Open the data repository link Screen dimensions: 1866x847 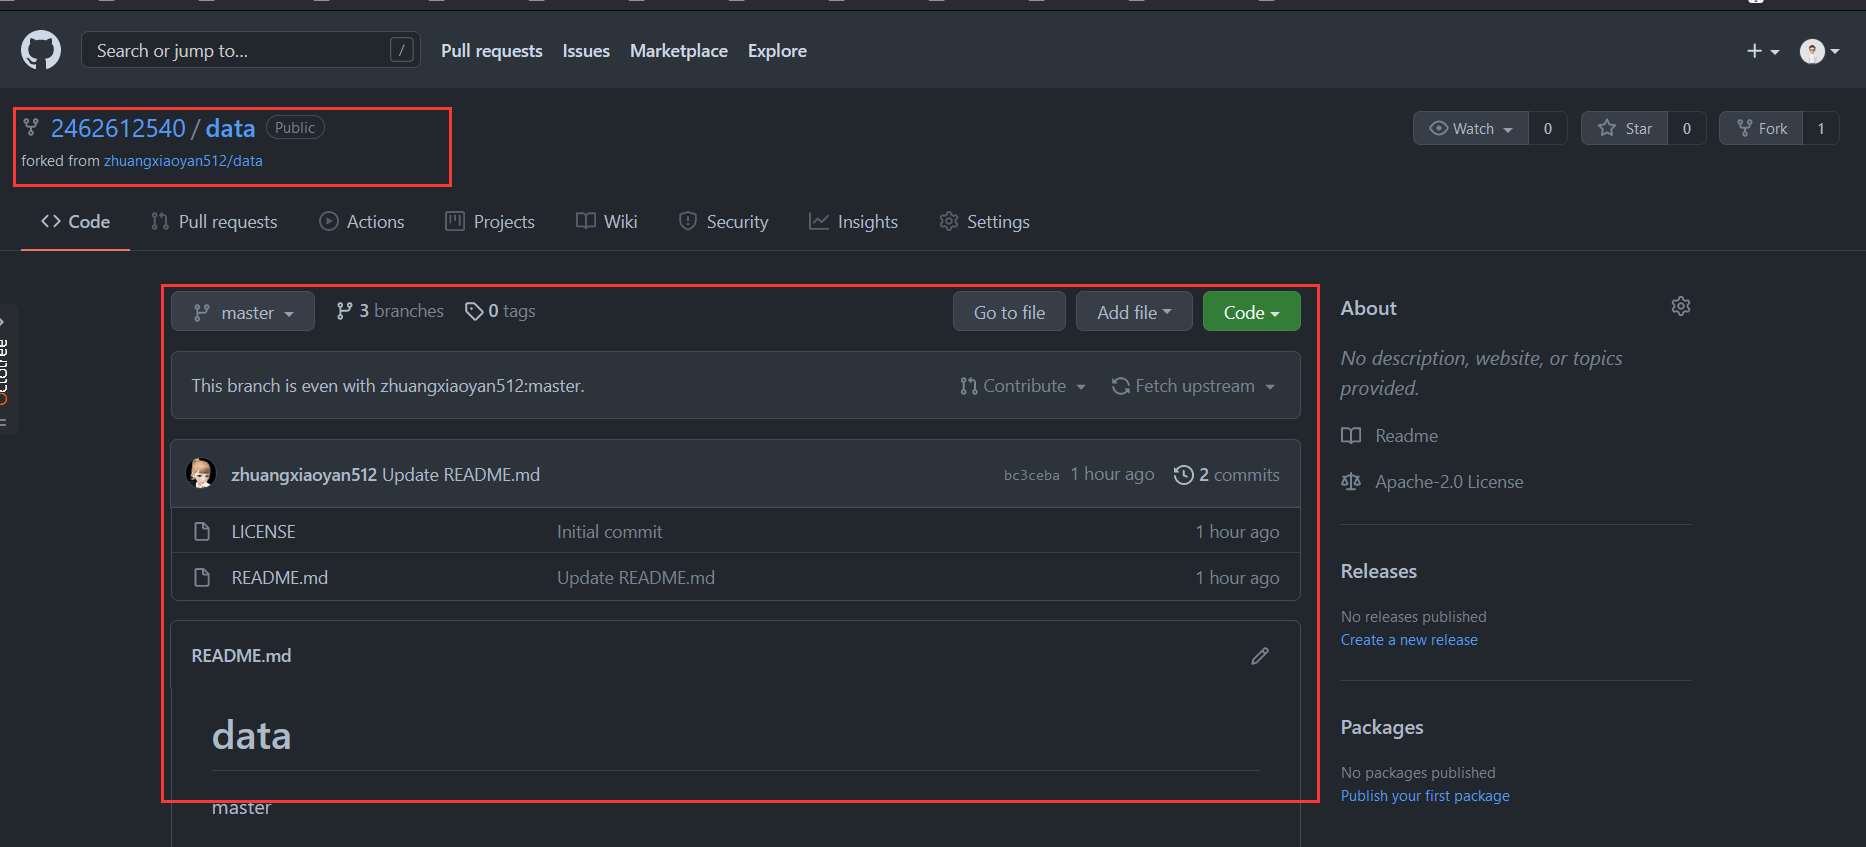tap(230, 128)
